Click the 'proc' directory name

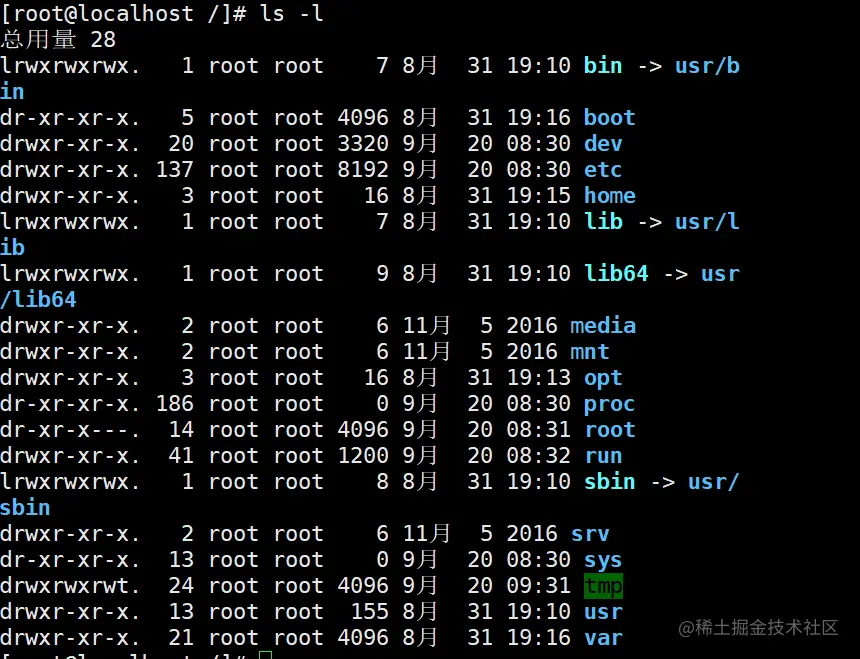(609, 404)
